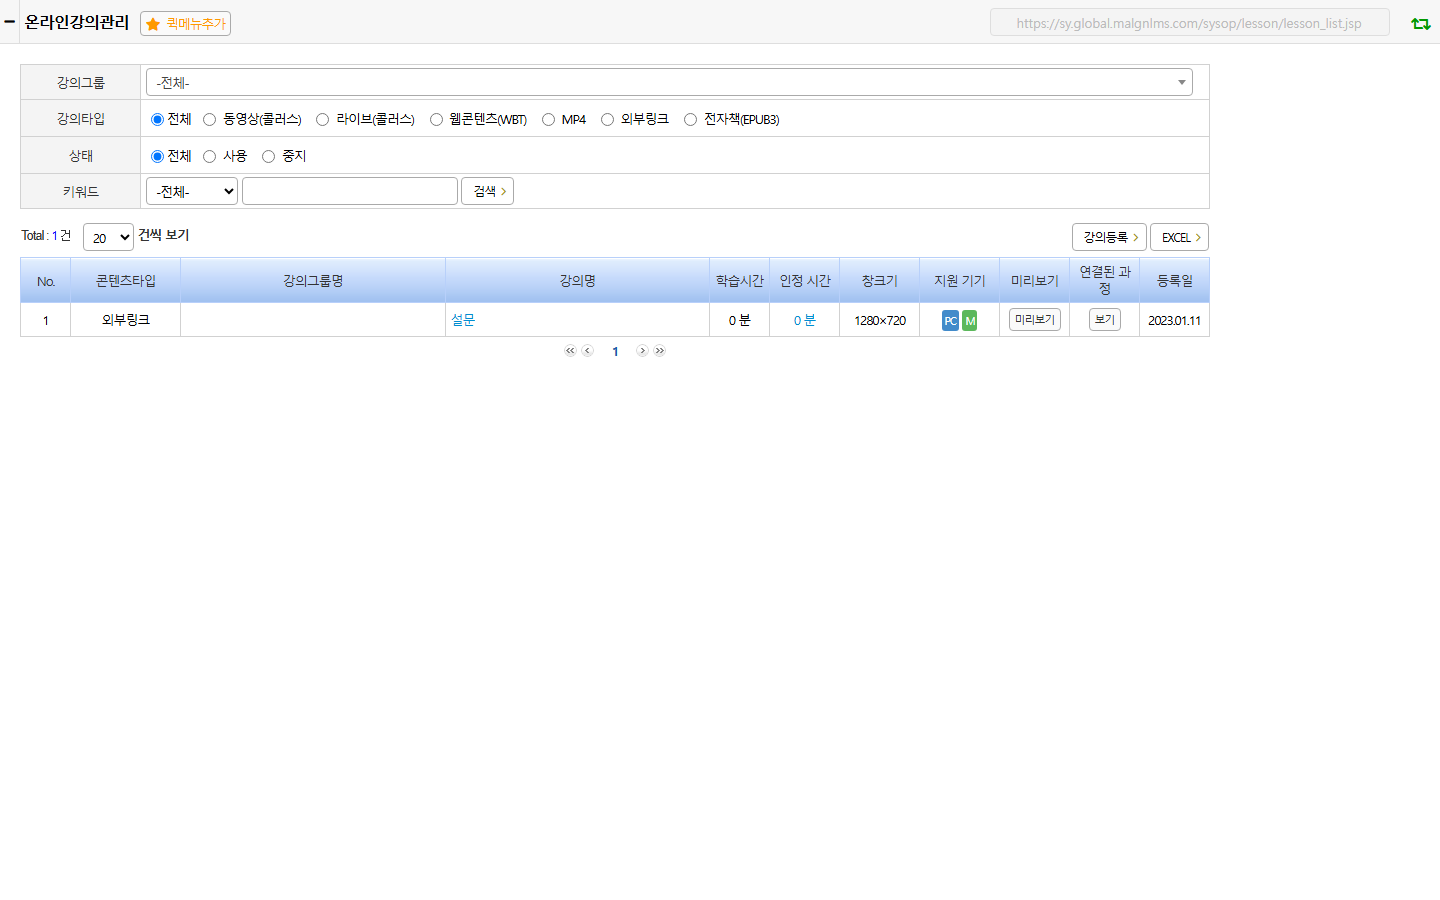Click the 인정 시간 column header
Viewport: 1440px width, 900px height.
(x=805, y=280)
